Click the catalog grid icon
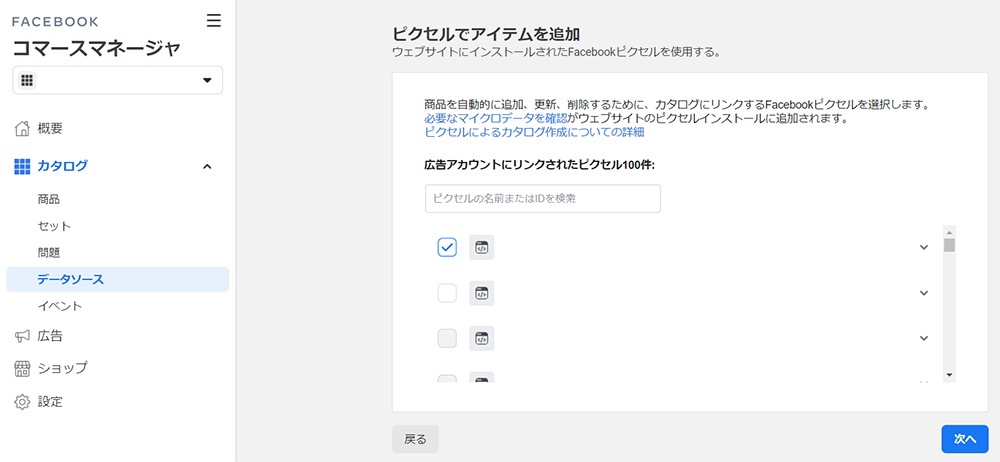 point(22,167)
